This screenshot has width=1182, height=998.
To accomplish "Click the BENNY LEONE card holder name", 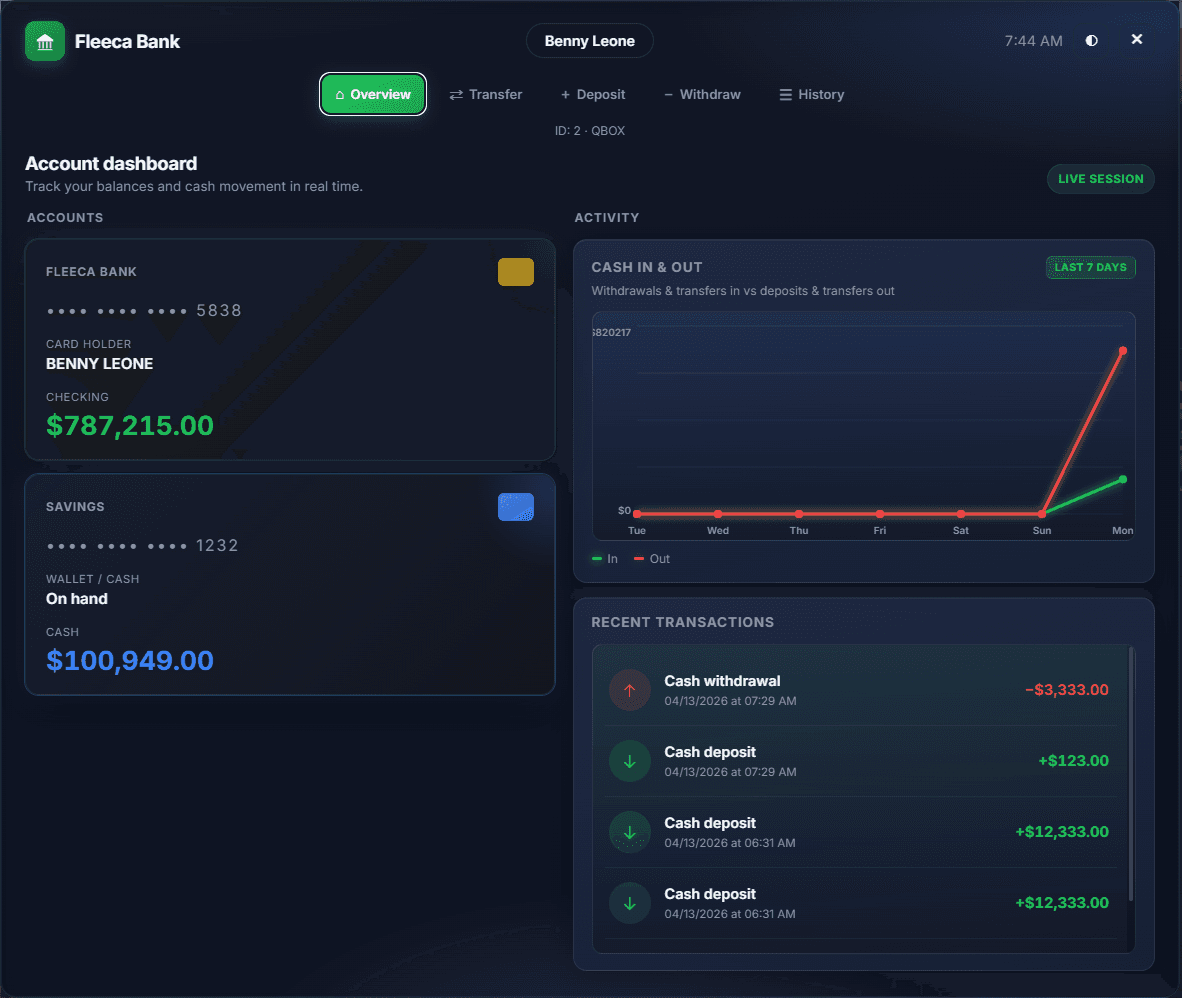I will tap(100, 364).
